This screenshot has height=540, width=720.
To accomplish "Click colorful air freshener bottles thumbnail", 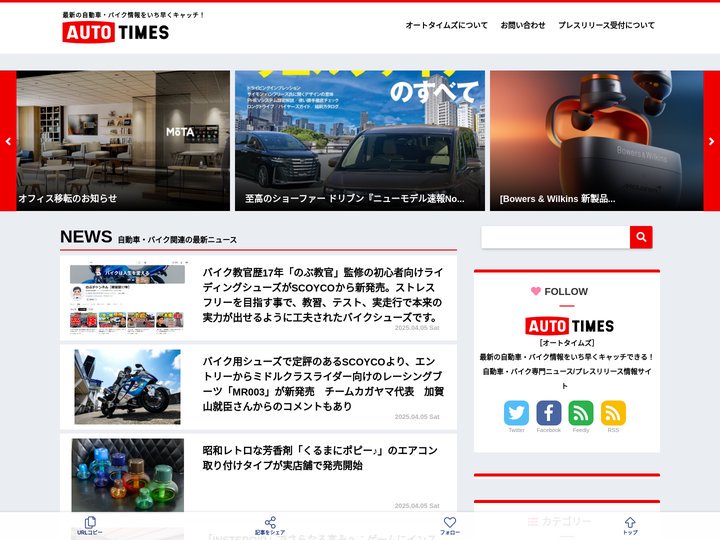I will point(128,475).
